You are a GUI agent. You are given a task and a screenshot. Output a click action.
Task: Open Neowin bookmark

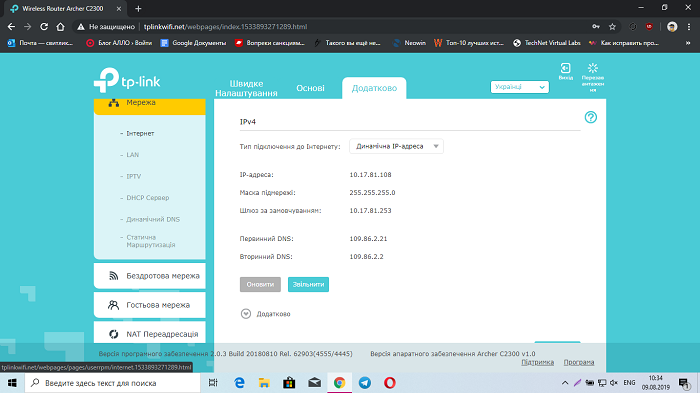409,43
